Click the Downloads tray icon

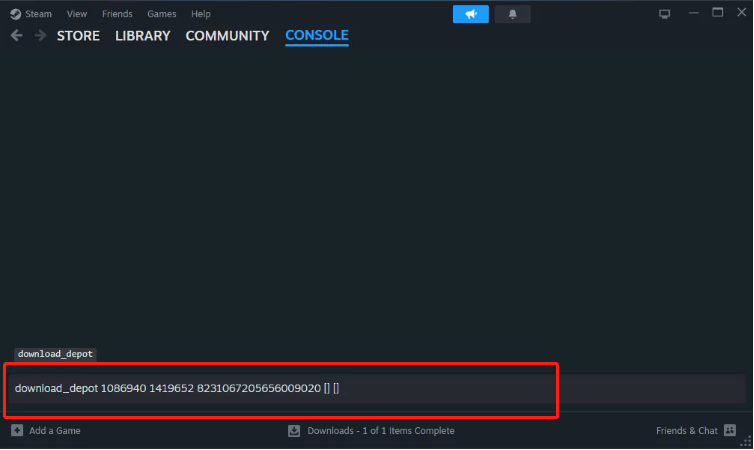pos(294,431)
